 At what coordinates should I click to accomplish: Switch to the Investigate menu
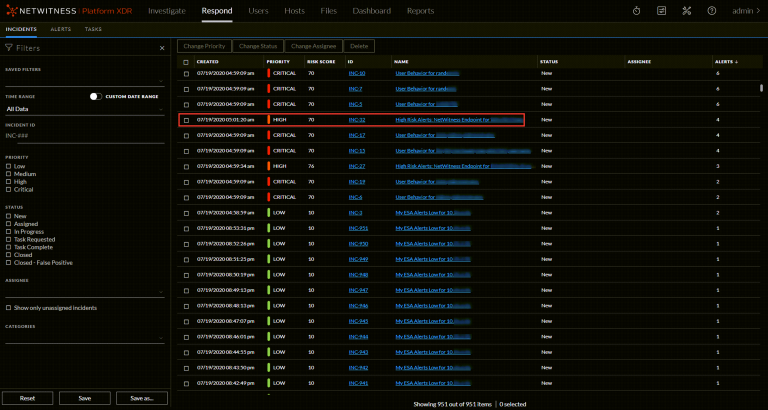(x=166, y=11)
